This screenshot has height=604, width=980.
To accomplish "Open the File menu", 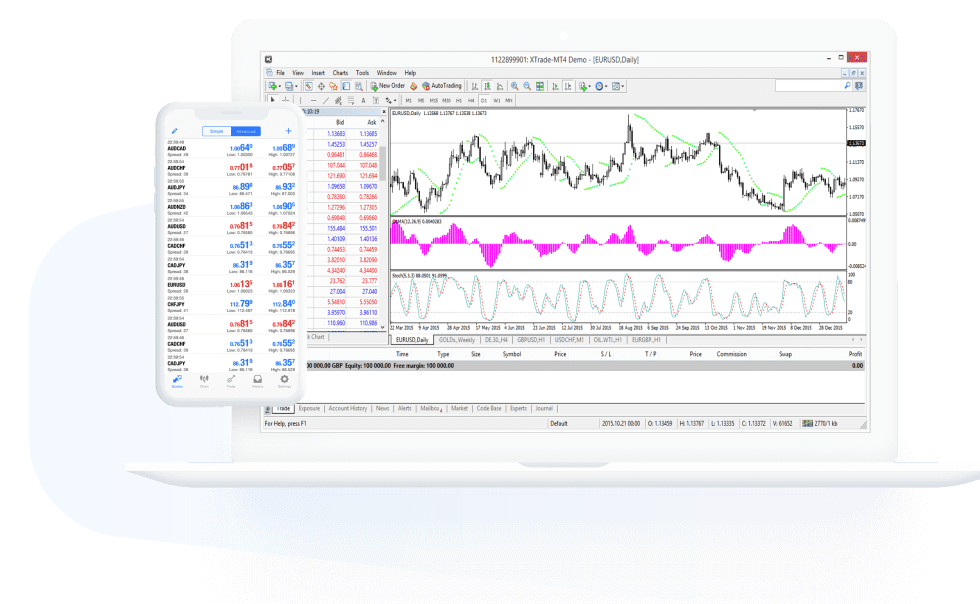I will (281, 73).
